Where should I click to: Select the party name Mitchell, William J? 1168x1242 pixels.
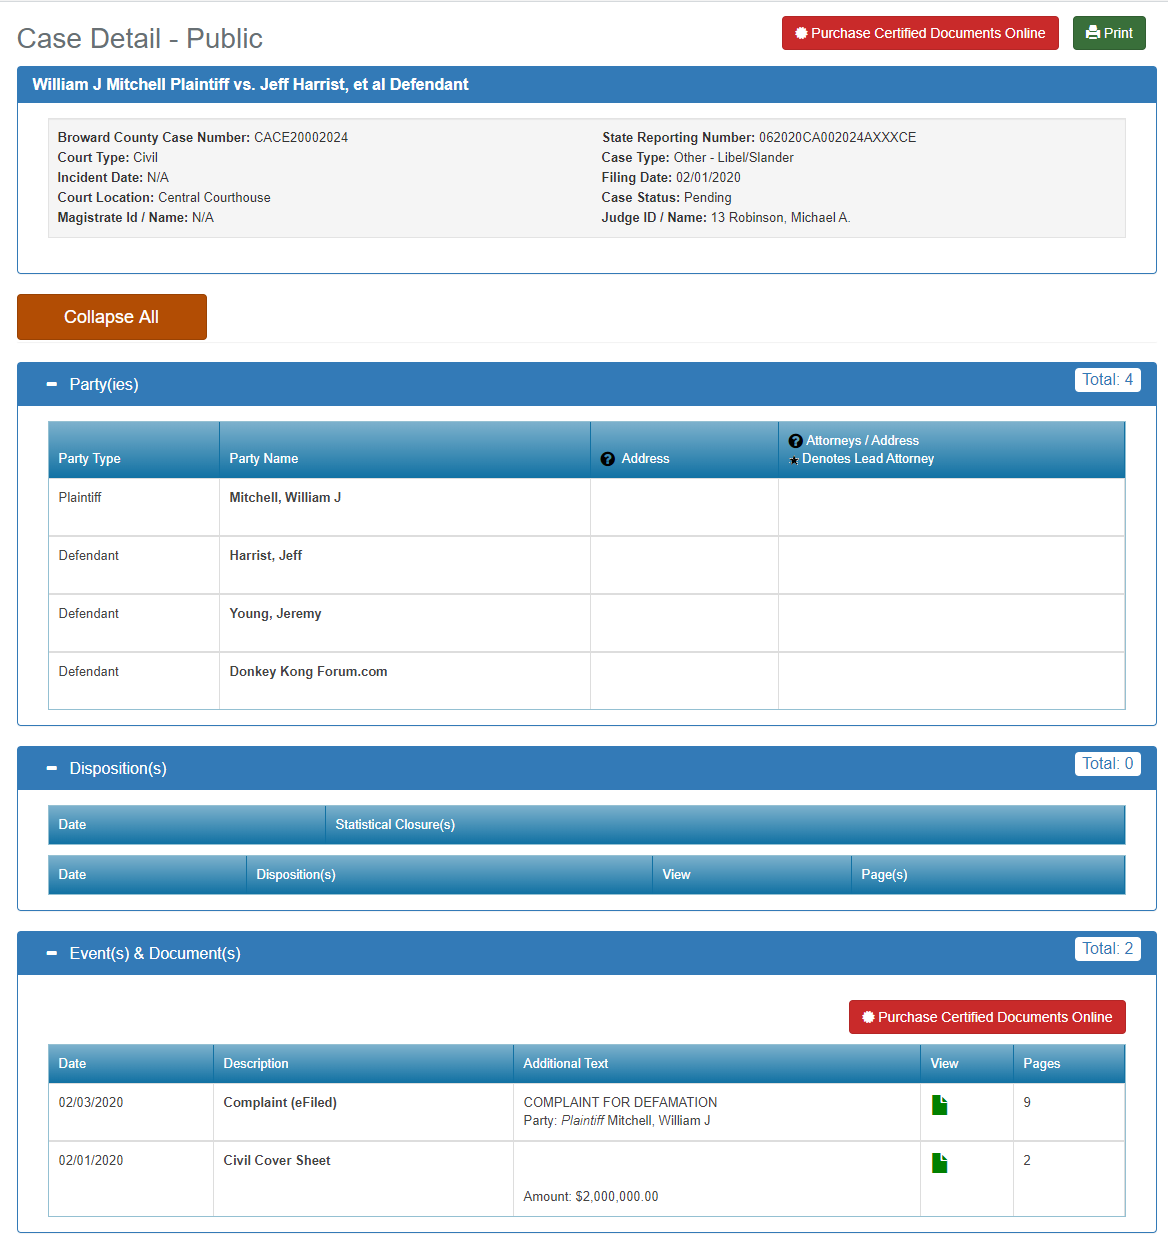285,497
